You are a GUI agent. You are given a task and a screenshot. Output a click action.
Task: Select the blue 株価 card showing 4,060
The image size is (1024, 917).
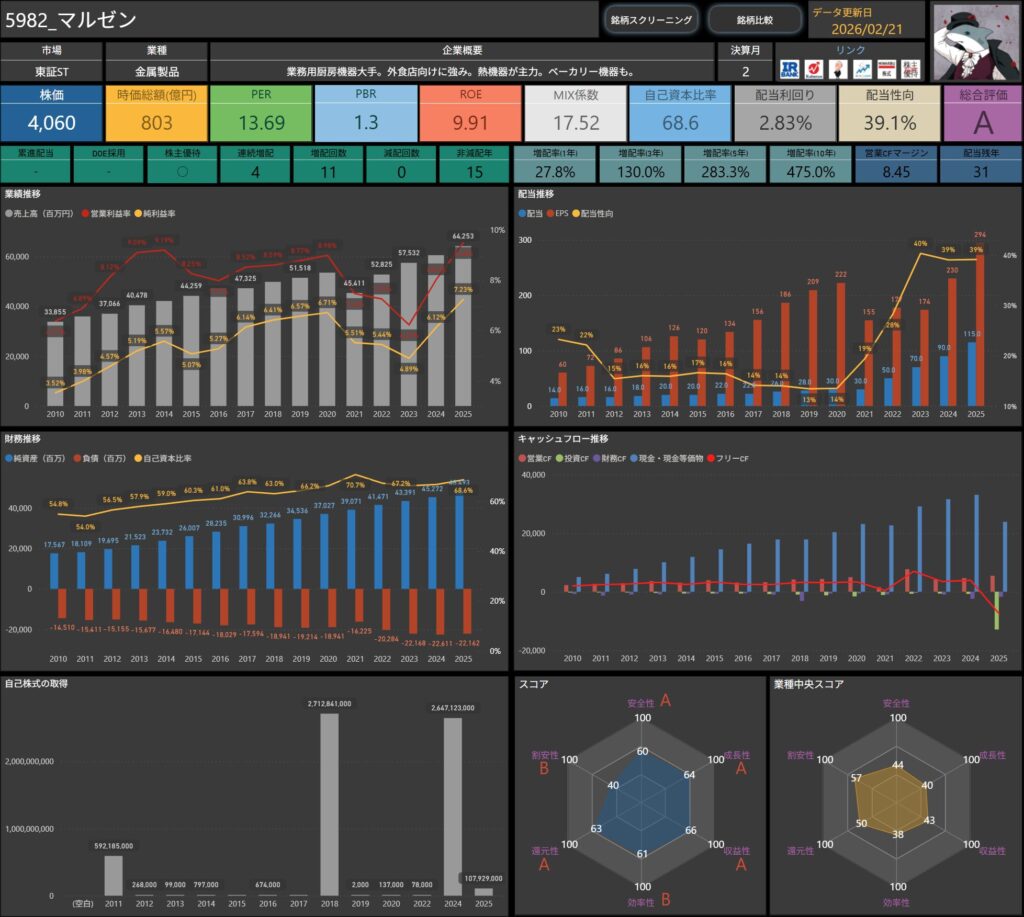(51, 113)
